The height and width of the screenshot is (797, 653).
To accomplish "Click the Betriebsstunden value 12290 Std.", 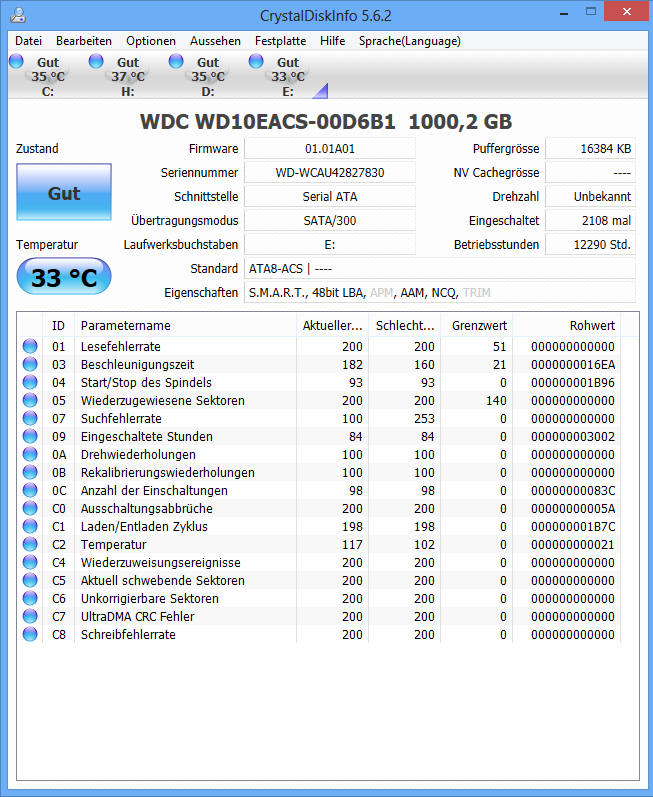I will pyautogui.click(x=590, y=244).
